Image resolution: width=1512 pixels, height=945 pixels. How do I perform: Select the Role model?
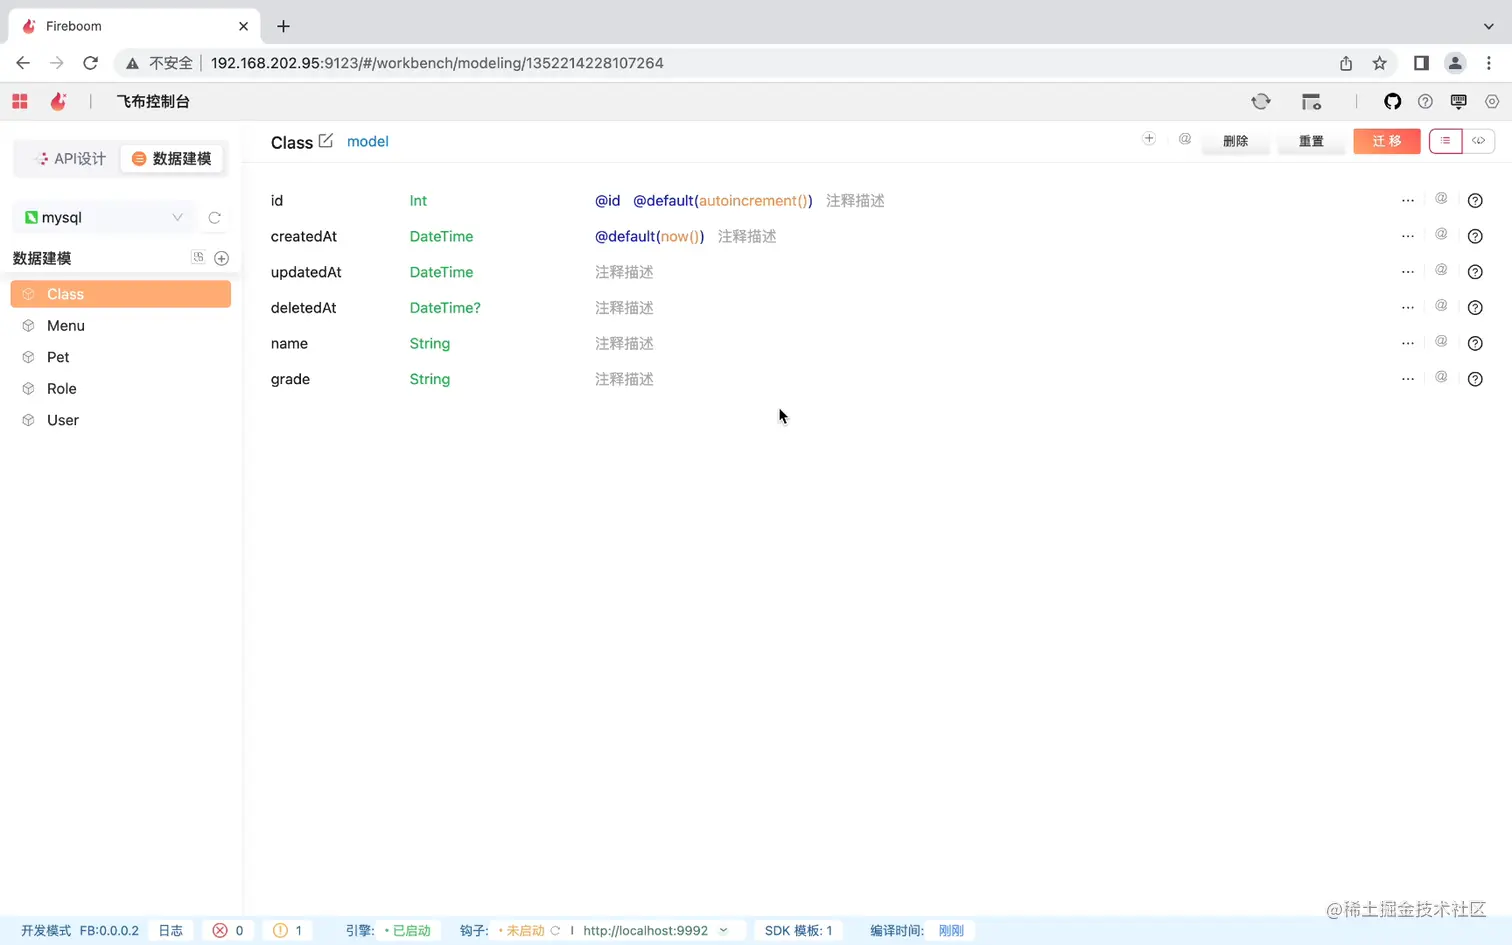(121, 389)
